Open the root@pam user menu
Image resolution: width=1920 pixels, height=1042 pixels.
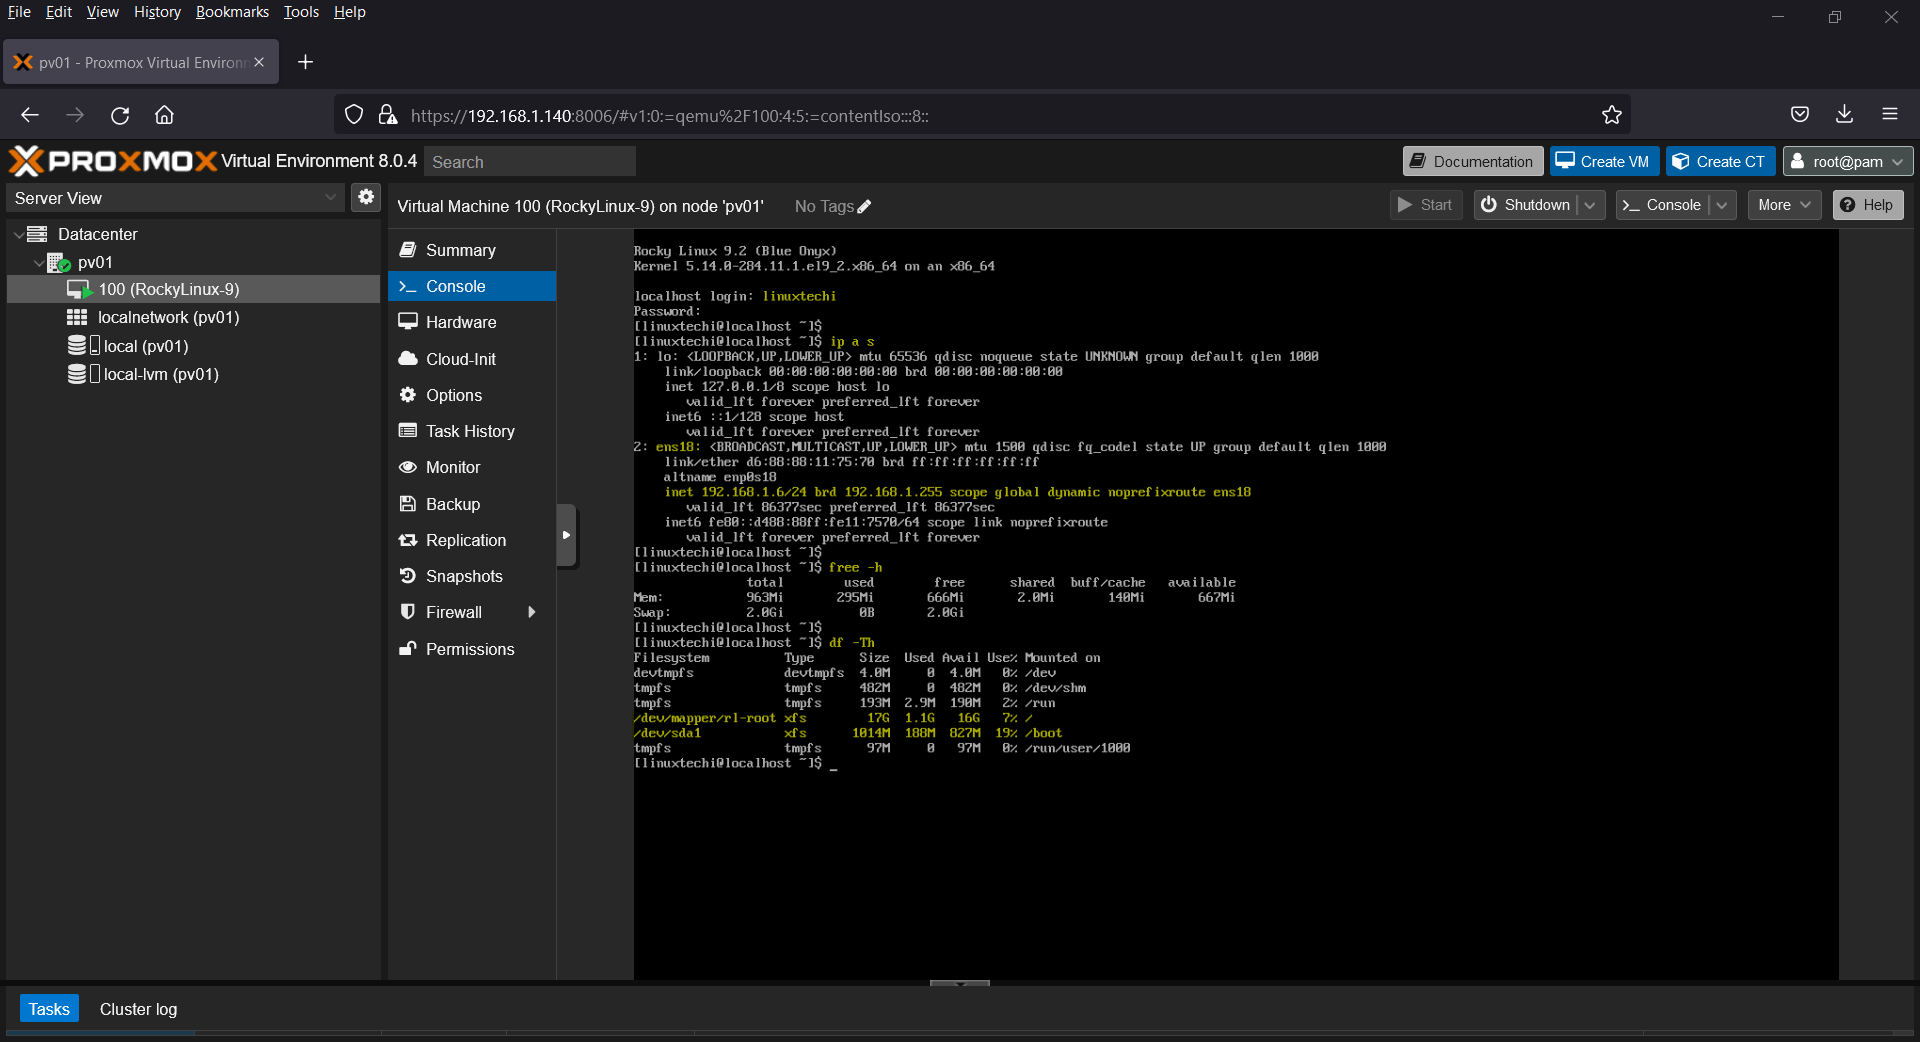click(x=1846, y=161)
